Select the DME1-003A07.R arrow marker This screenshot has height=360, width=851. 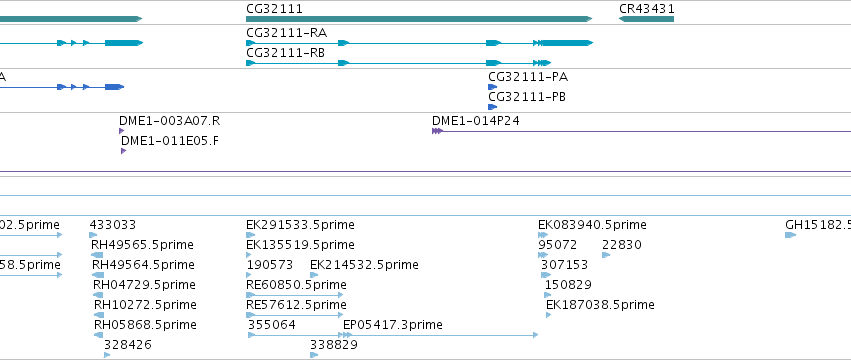point(122,131)
